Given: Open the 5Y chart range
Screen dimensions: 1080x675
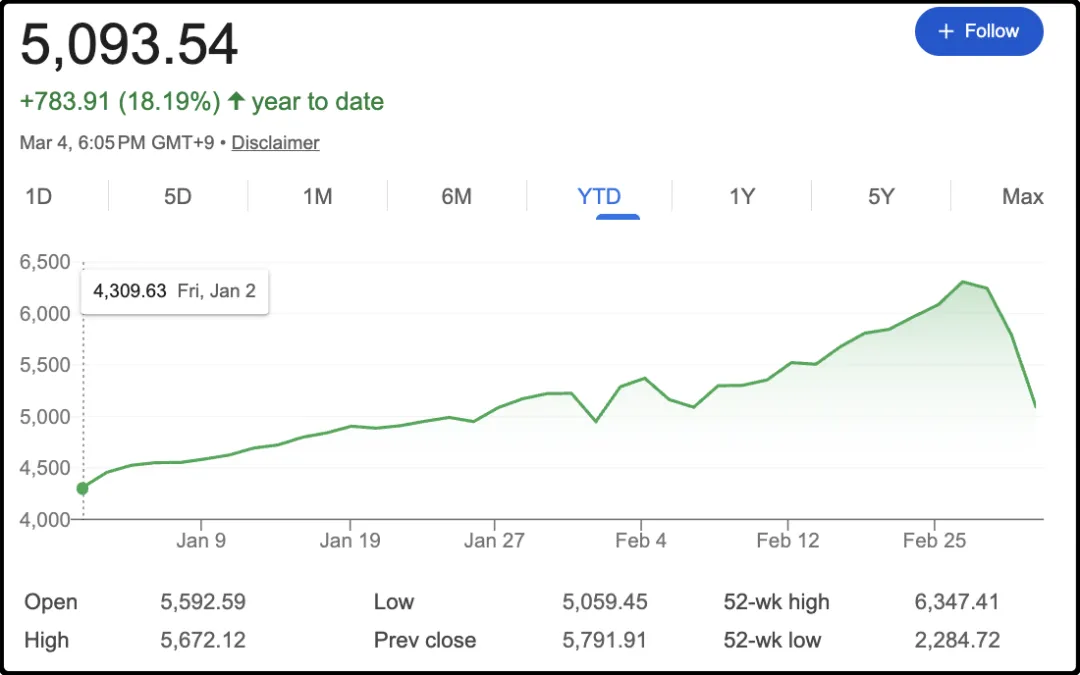Looking at the screenshot, I should click(880, 196).
